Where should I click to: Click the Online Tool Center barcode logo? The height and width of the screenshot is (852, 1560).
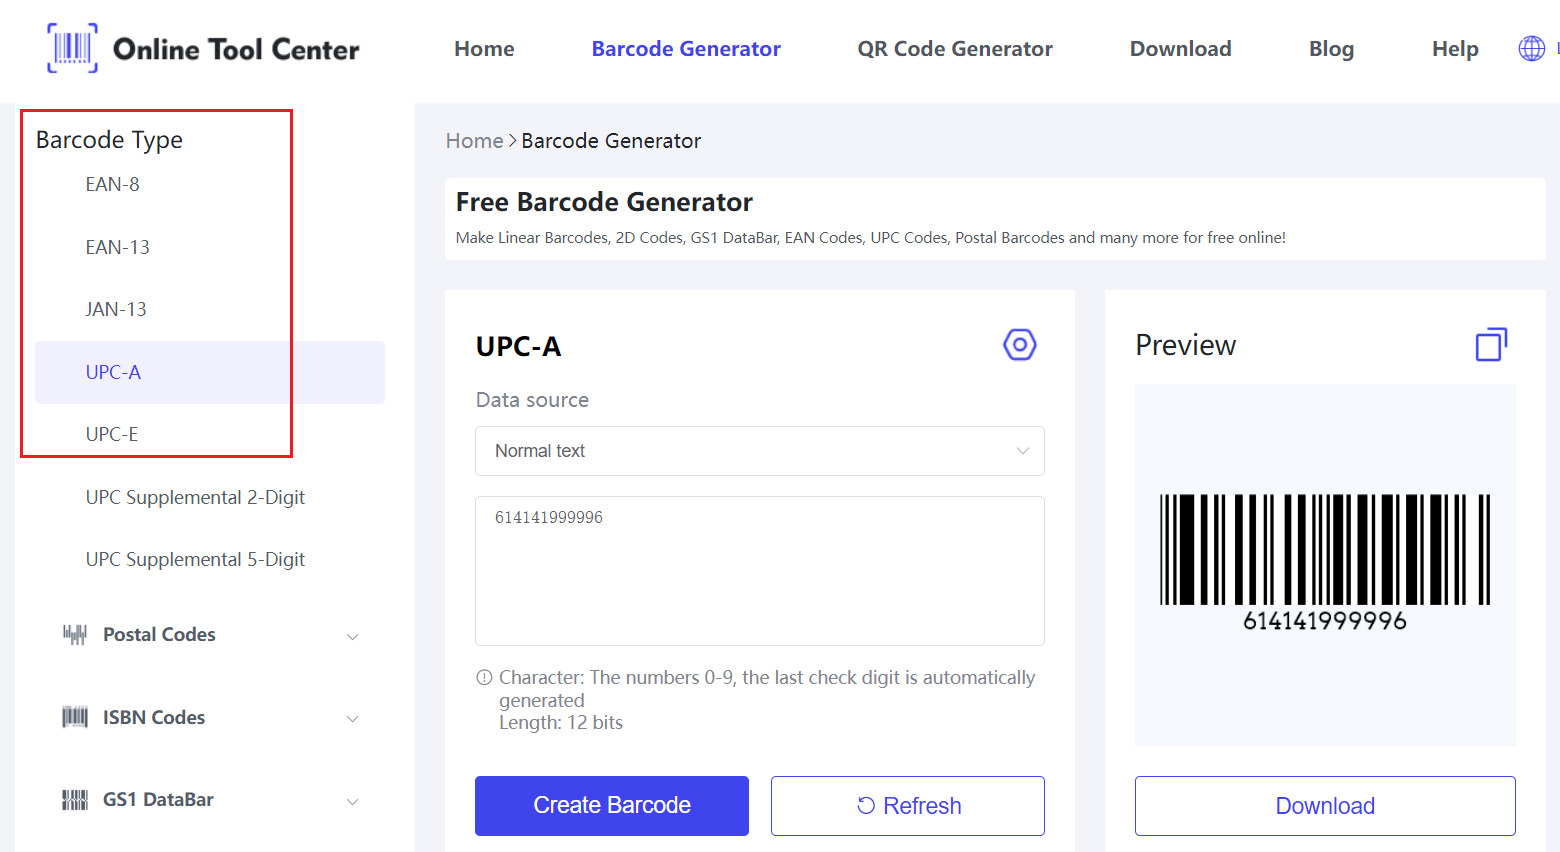[x=73, y=48]
